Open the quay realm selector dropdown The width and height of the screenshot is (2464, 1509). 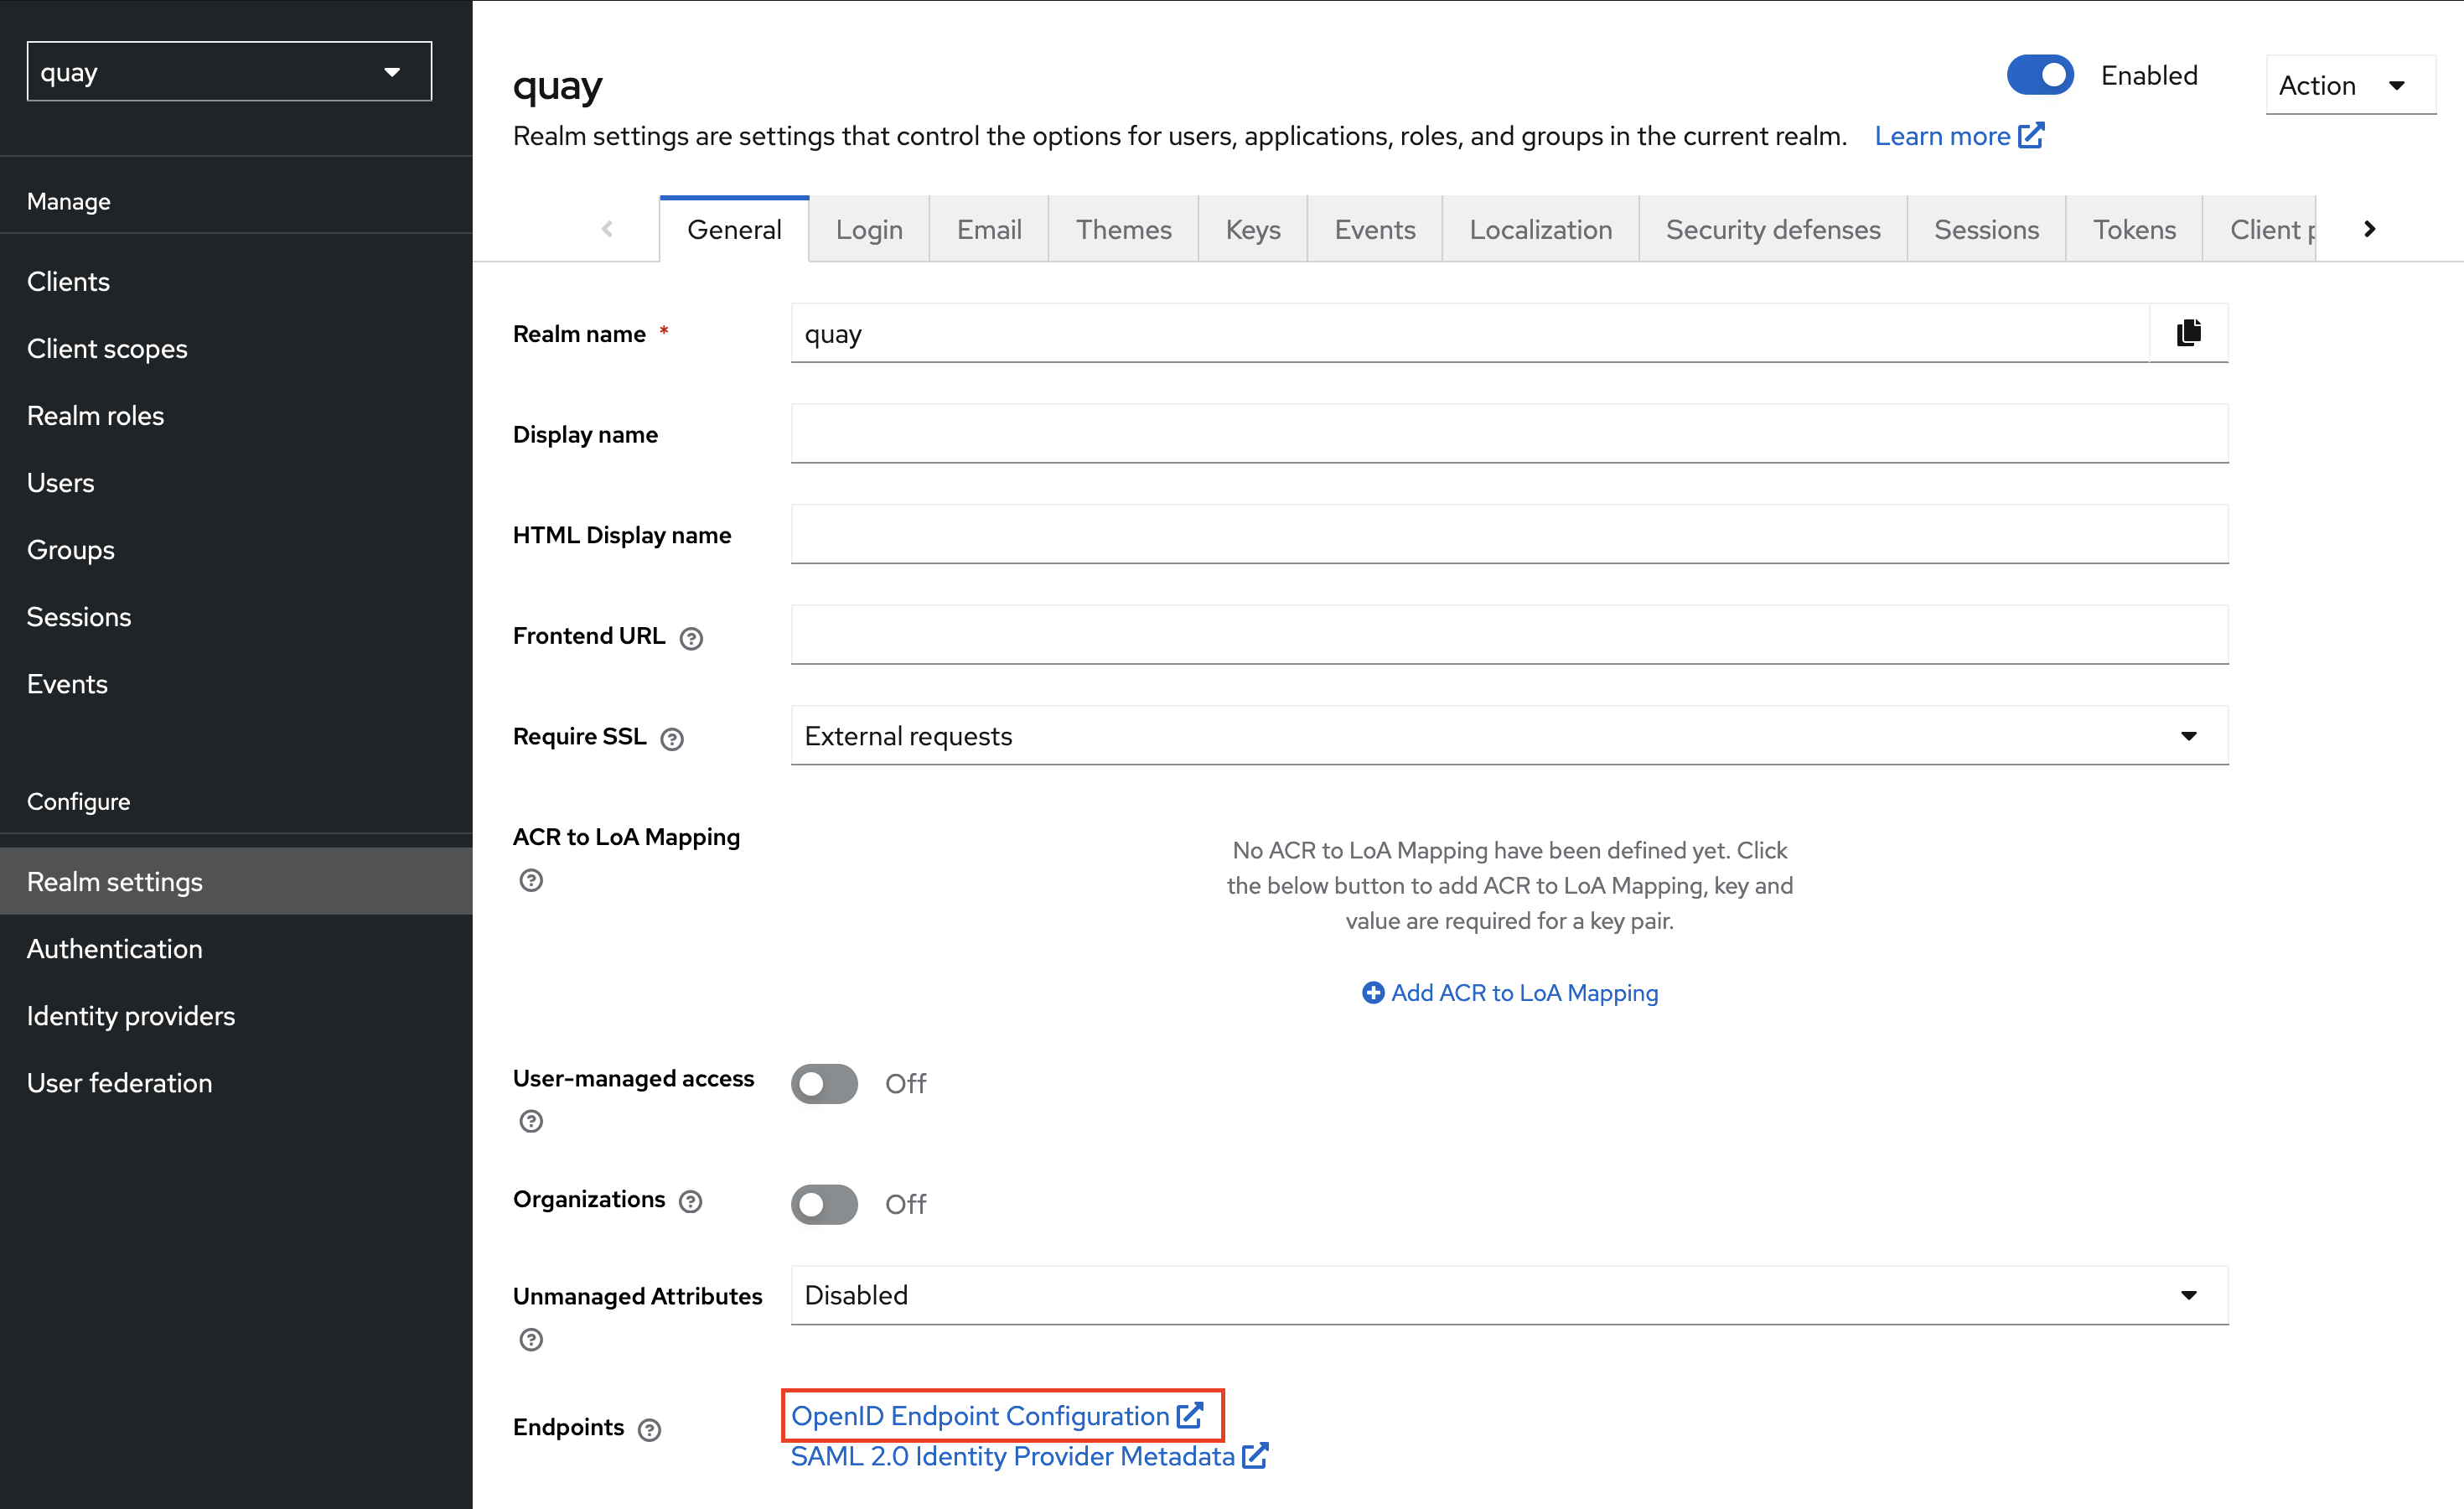coord(229,72)
